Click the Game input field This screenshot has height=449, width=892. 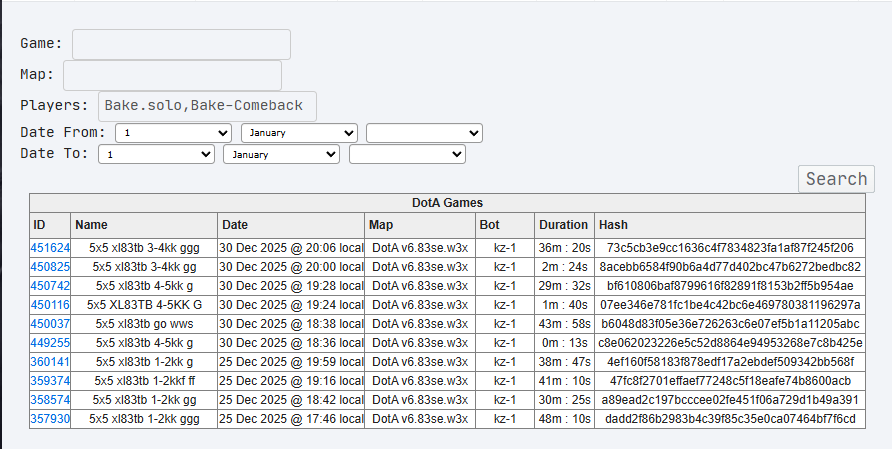tap(181, 44)
